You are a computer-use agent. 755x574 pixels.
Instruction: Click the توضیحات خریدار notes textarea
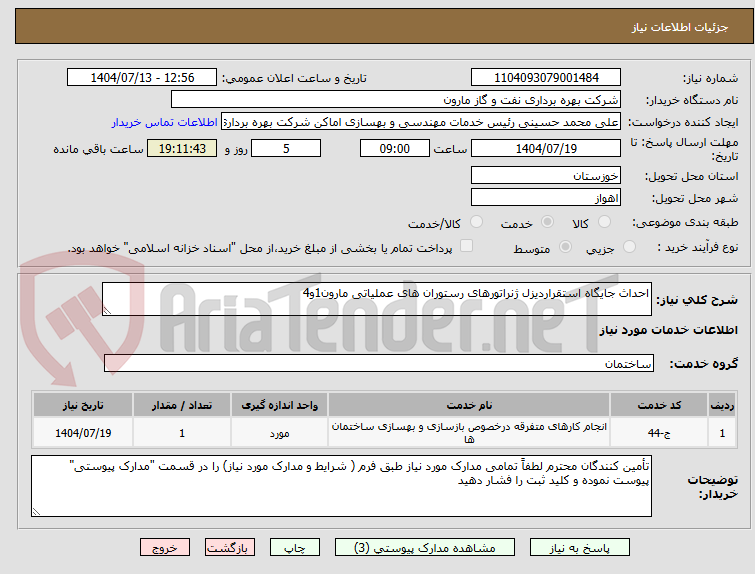pos(341,486)
